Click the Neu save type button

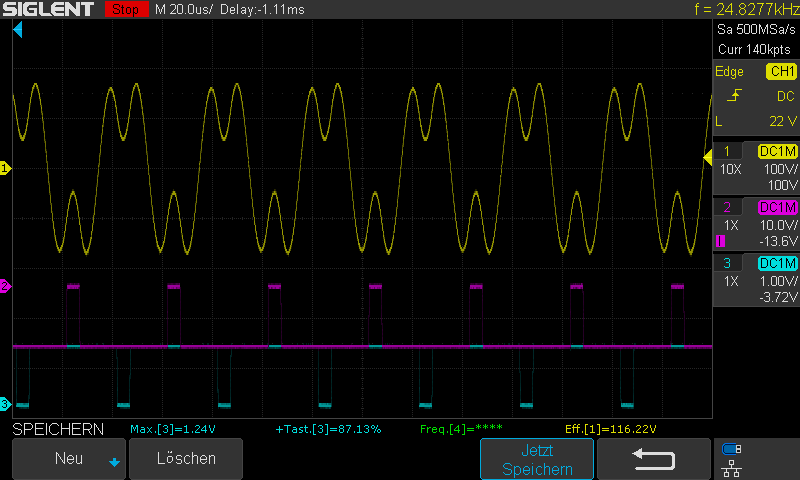(69, 459)
